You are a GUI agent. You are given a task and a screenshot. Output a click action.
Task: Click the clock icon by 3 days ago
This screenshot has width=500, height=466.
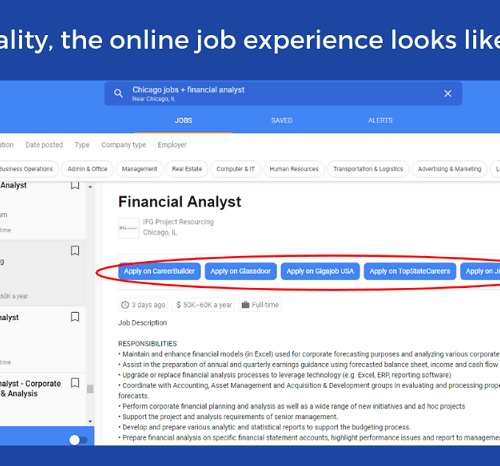(125, 305)
